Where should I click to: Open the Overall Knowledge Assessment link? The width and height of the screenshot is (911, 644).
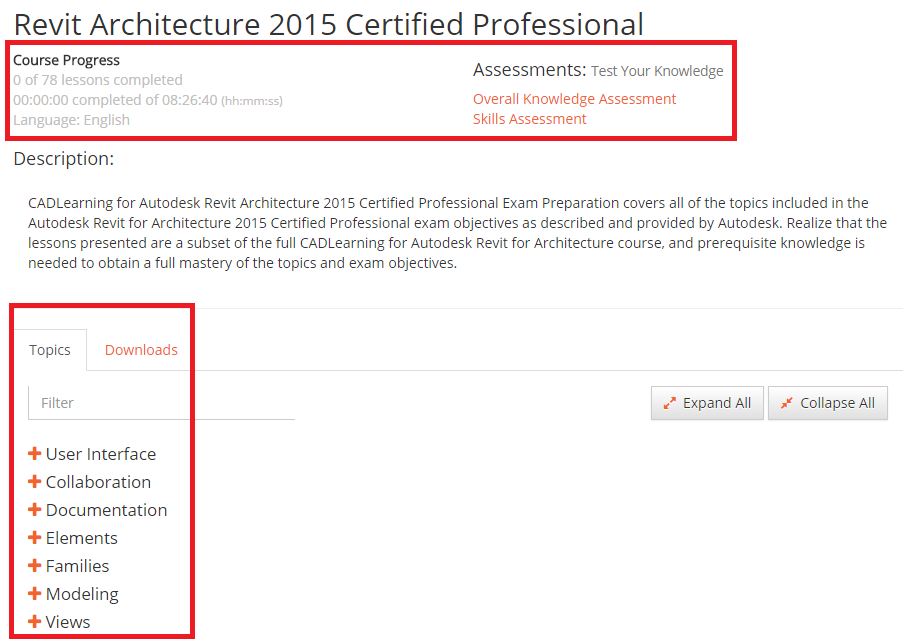[575, 99]
